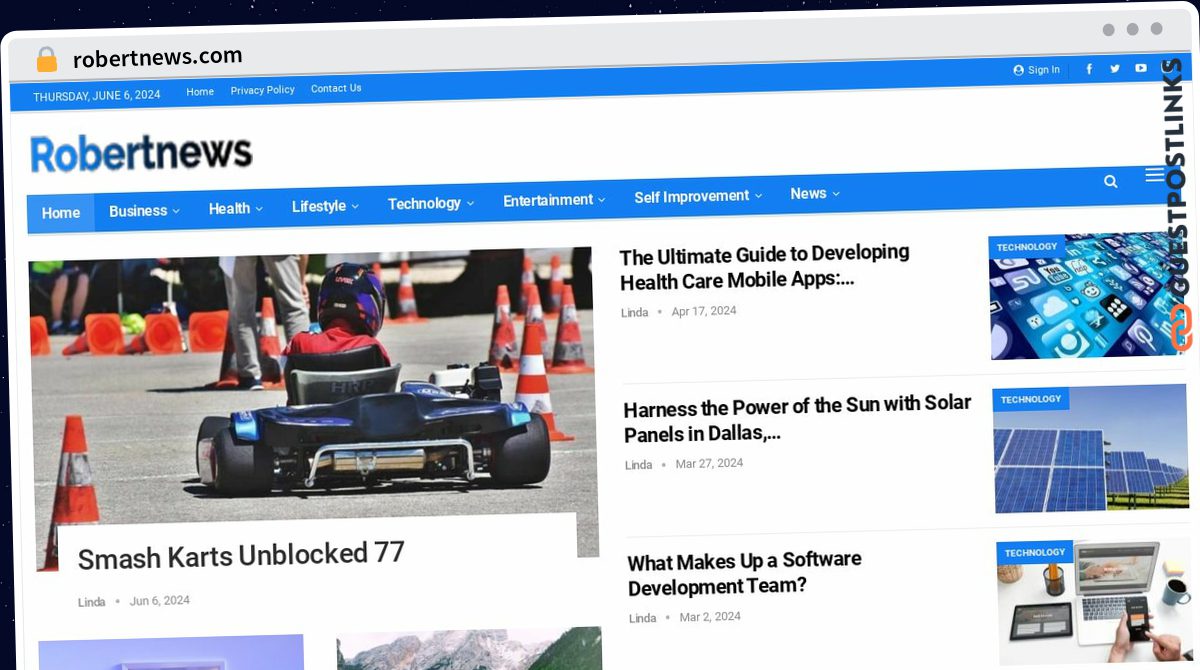Click the Robertnews logo
Image resolution: width=1200 pixels, height=670 pixels.
click(141, 153)
